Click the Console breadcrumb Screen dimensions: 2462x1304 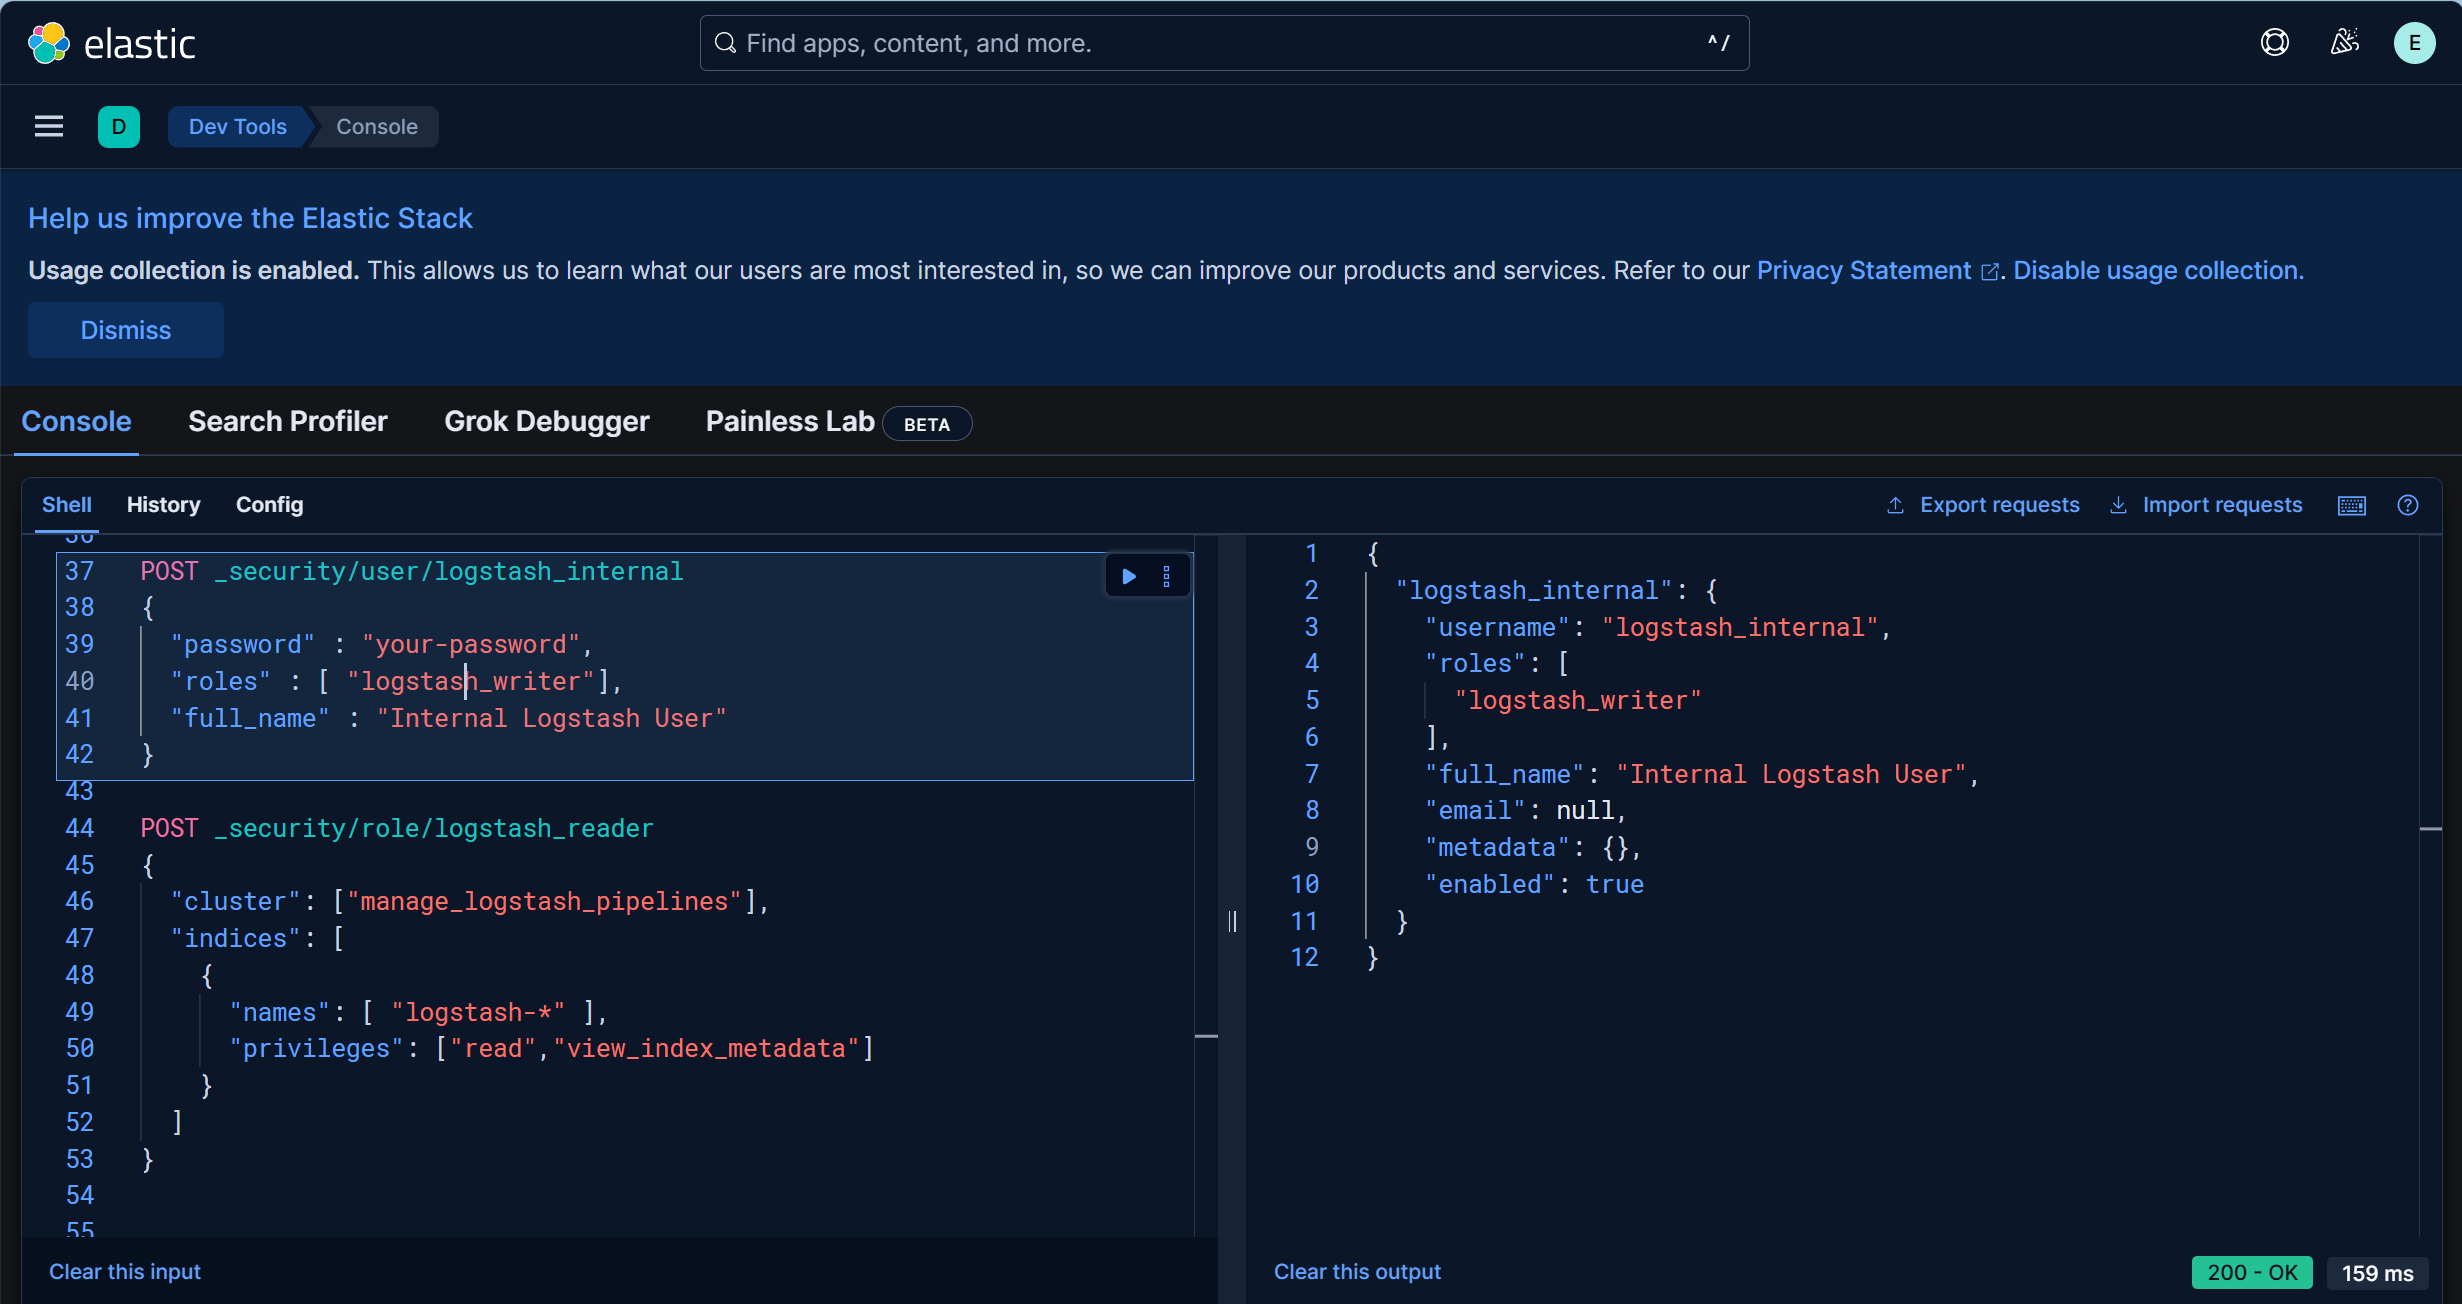pos(376,127)
